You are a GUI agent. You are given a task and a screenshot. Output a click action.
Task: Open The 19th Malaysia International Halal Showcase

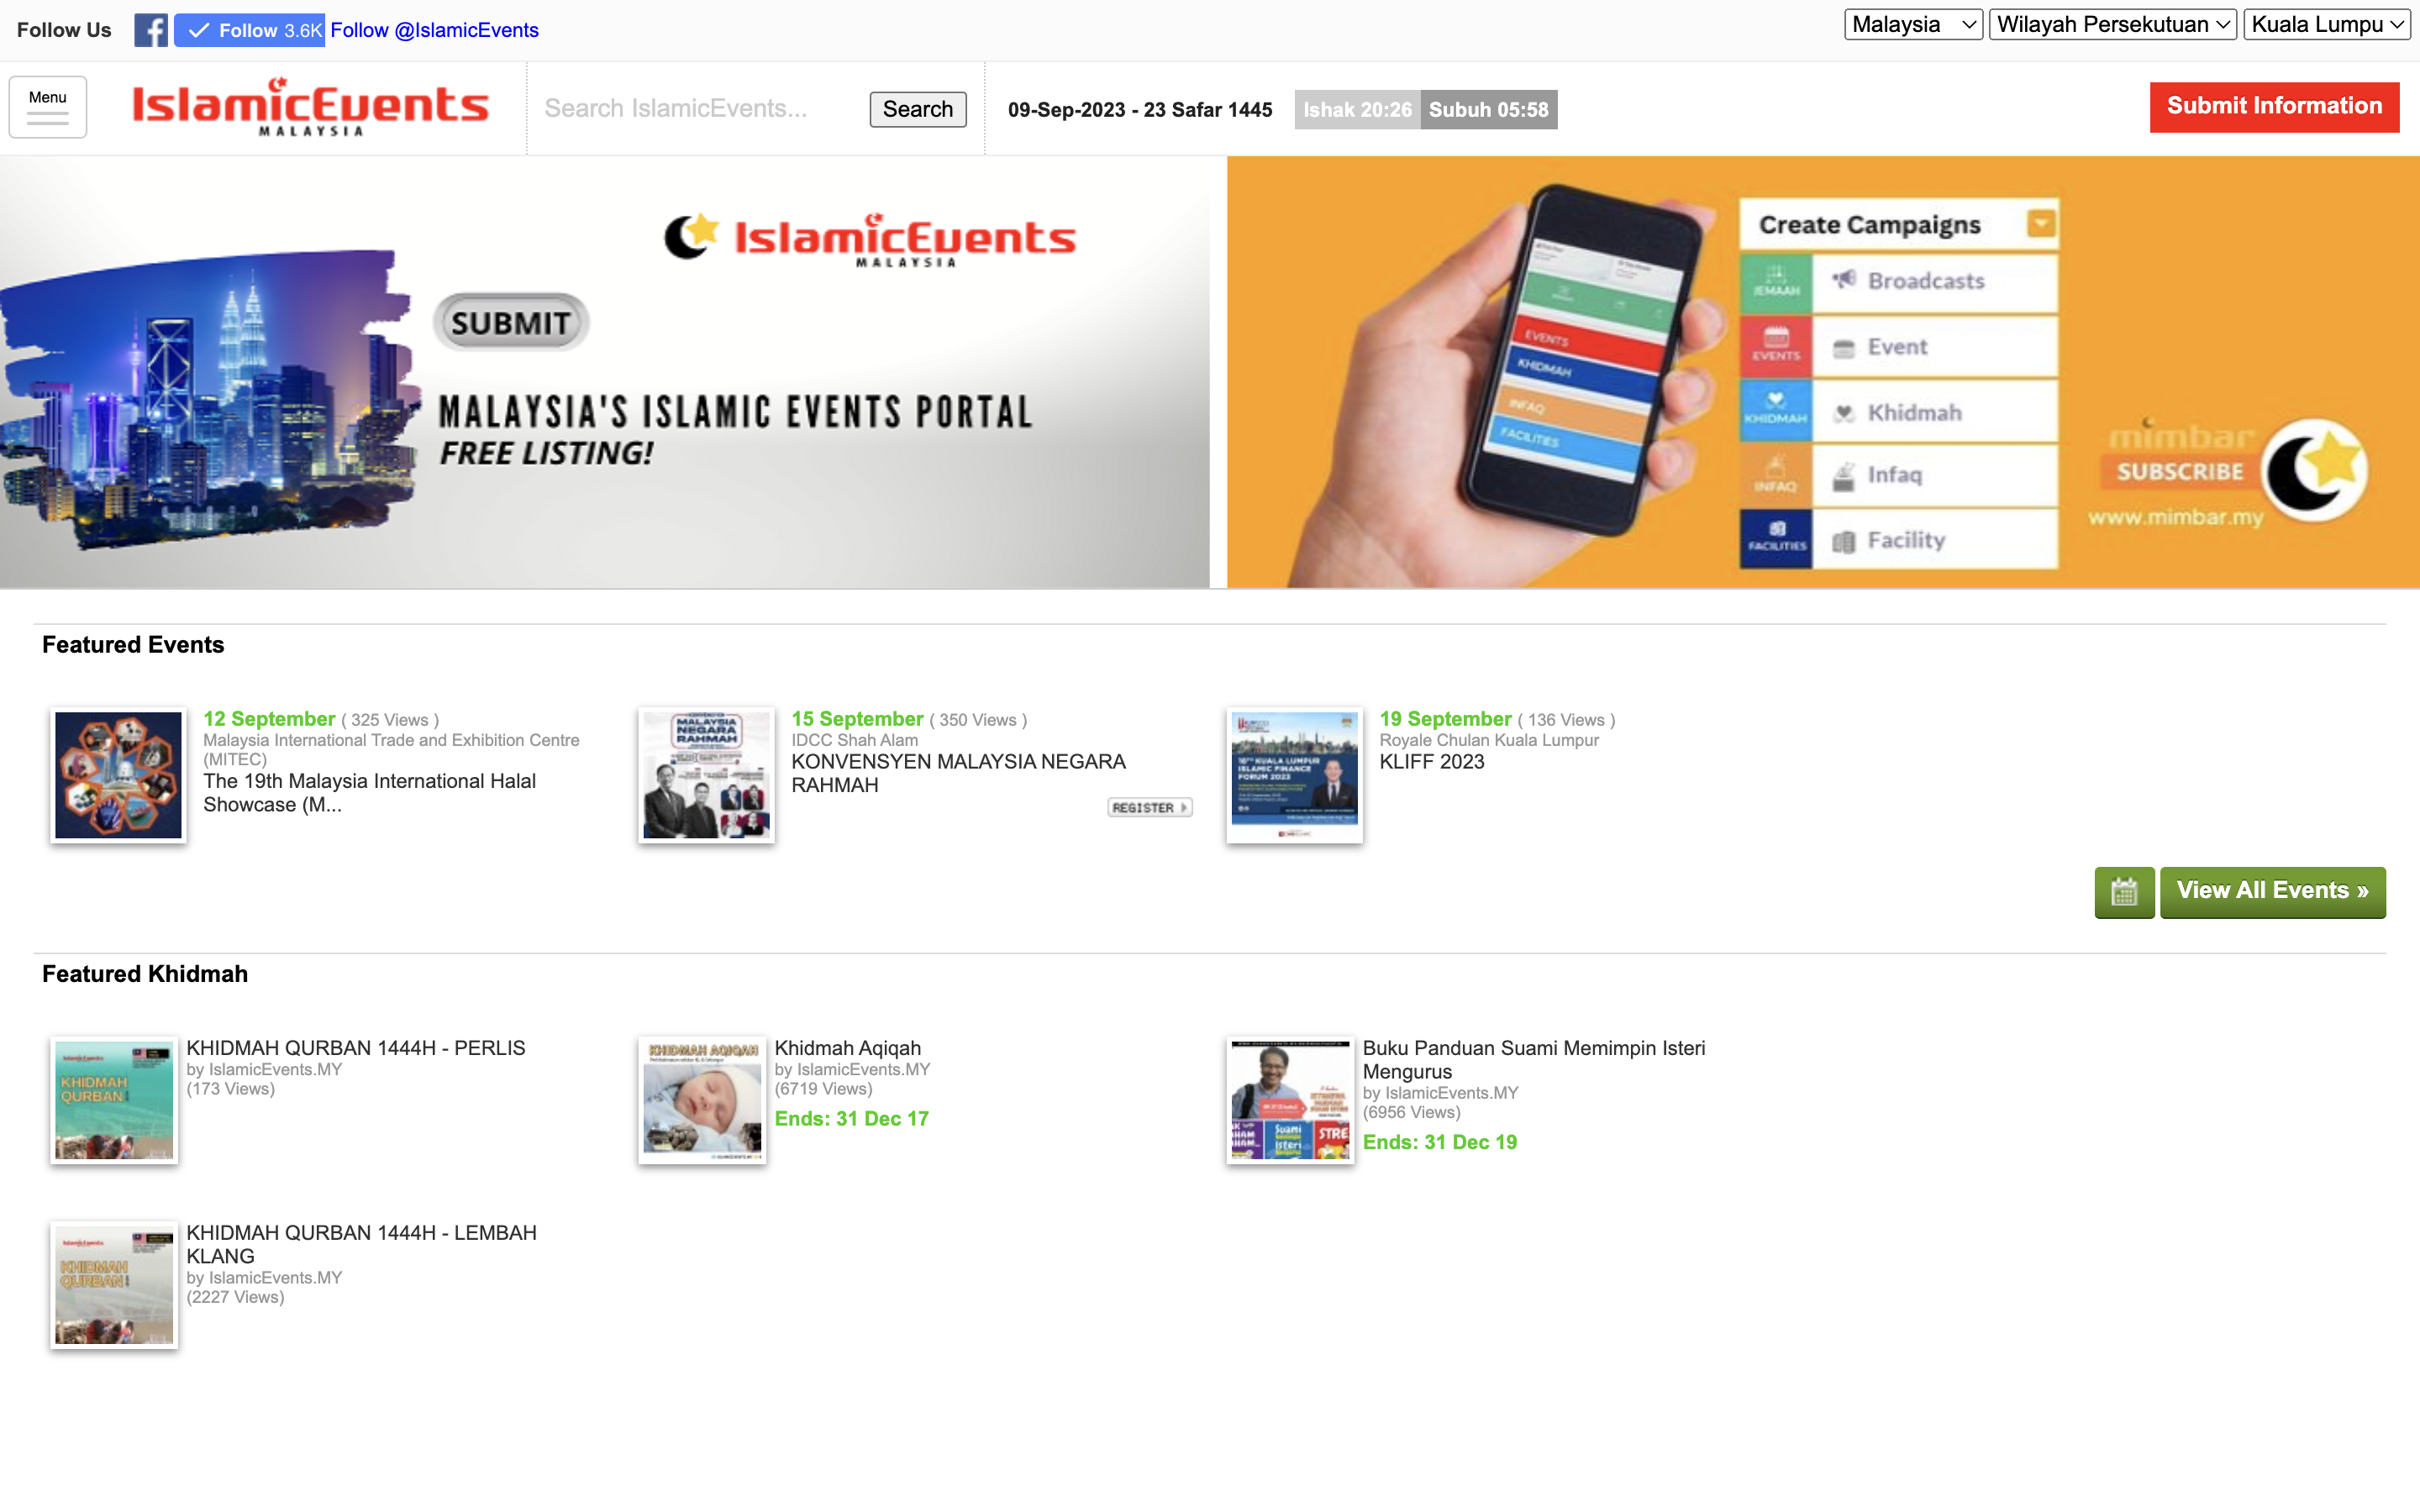[x=369, y=793]
